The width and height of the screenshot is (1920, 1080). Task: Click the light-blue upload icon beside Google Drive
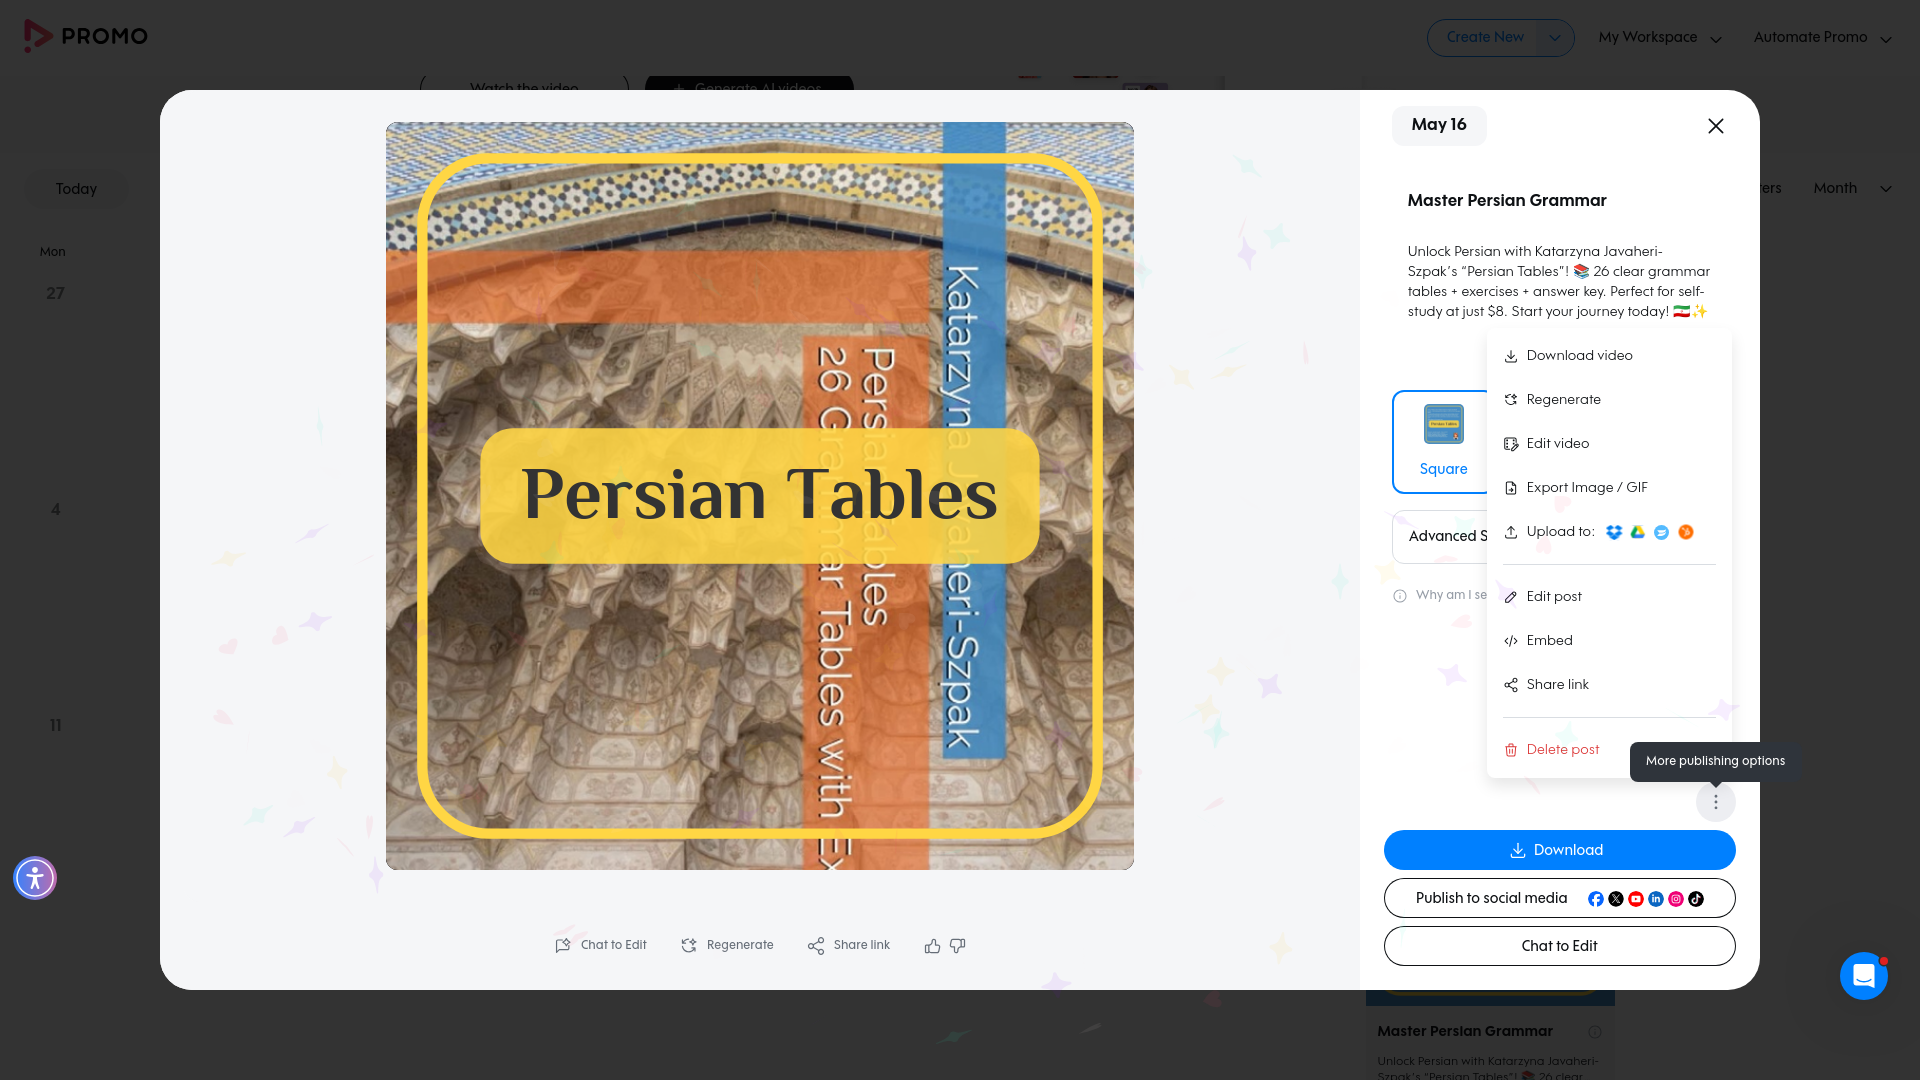click(1662, 532)
